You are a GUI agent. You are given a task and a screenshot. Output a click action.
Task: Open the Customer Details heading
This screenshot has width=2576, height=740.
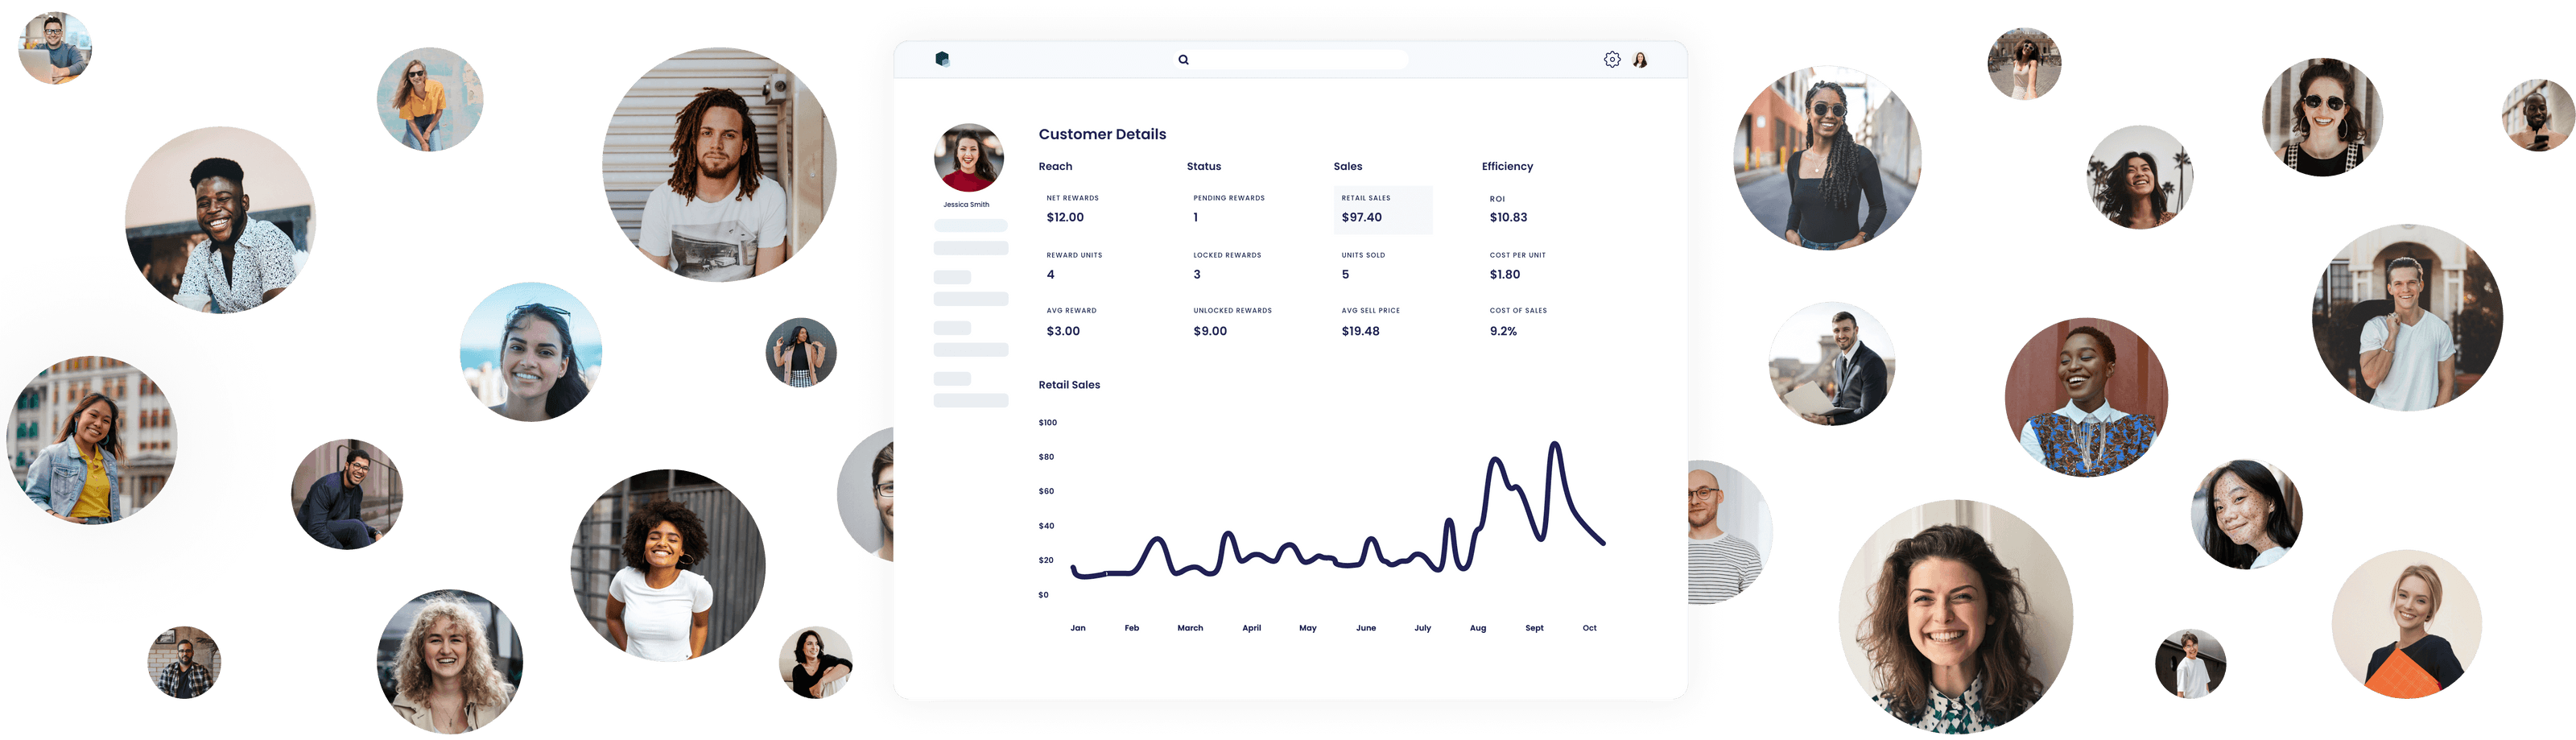coord(1102,133)
